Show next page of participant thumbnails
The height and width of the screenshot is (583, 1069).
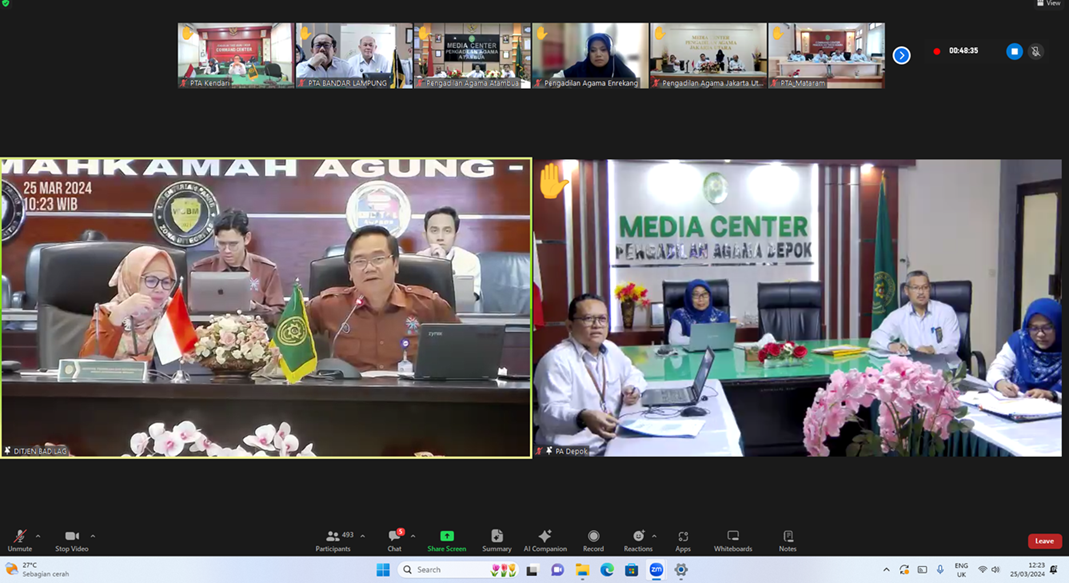pos(901,55)
